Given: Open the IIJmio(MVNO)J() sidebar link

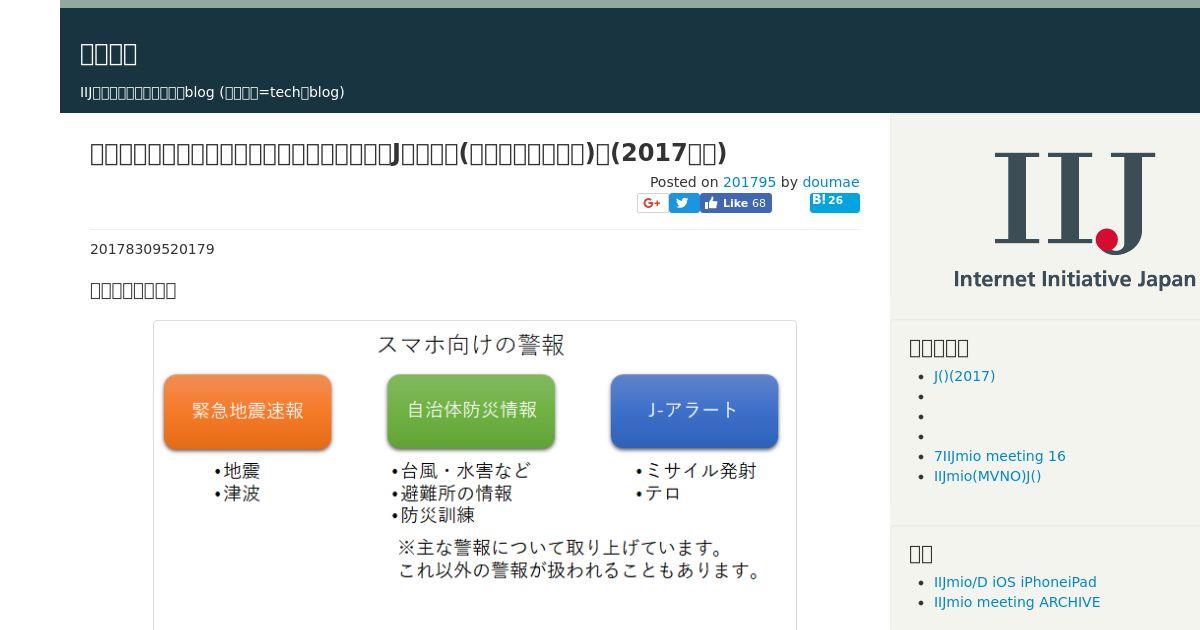Looking at the screenshot, I should click(x=987, y=476).
